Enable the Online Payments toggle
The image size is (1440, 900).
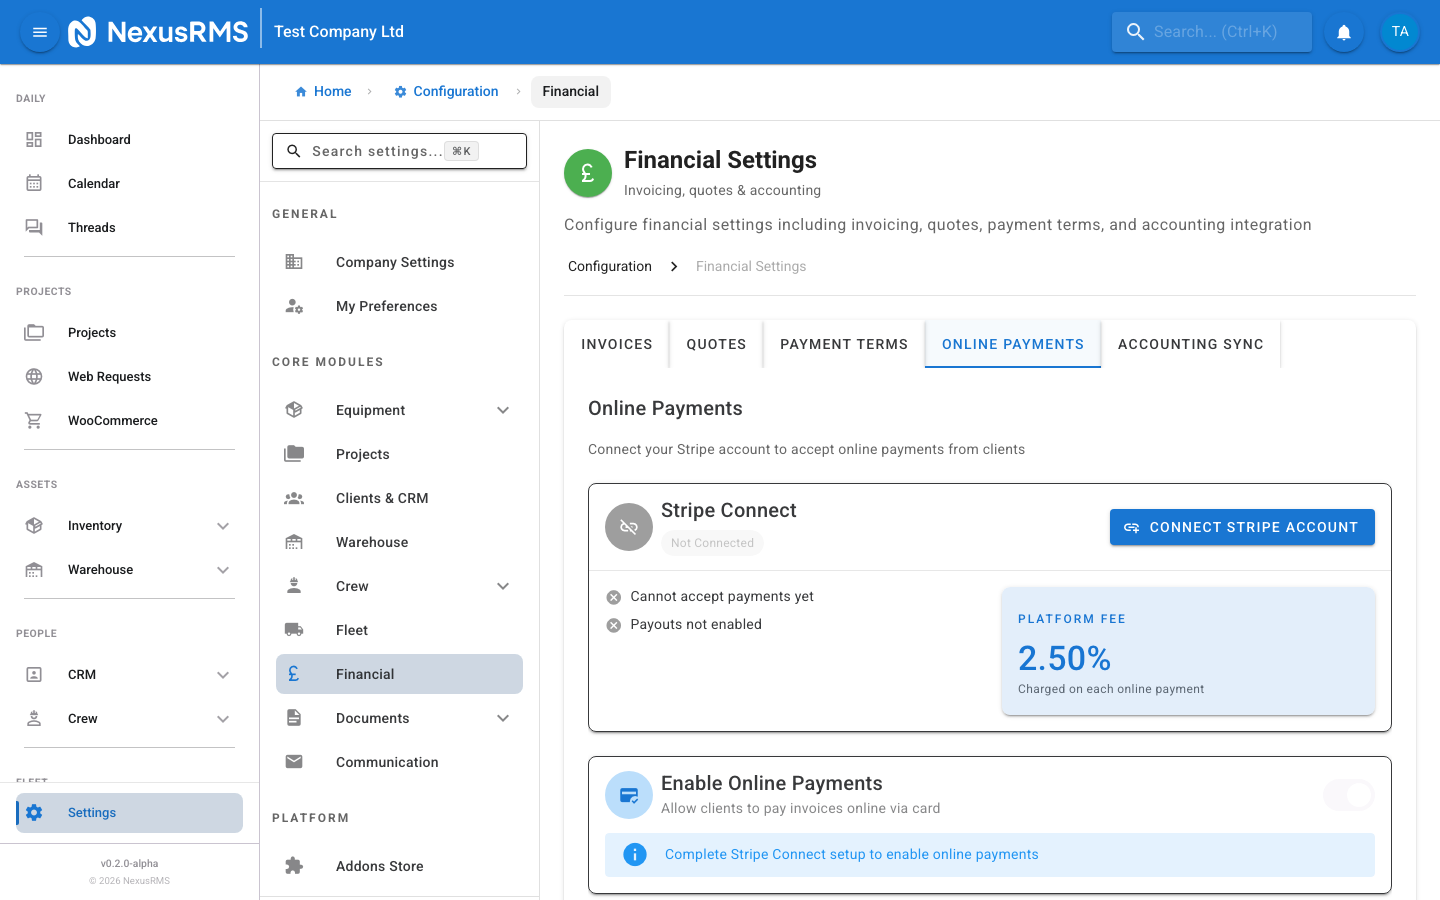[x=1348, y=795]
